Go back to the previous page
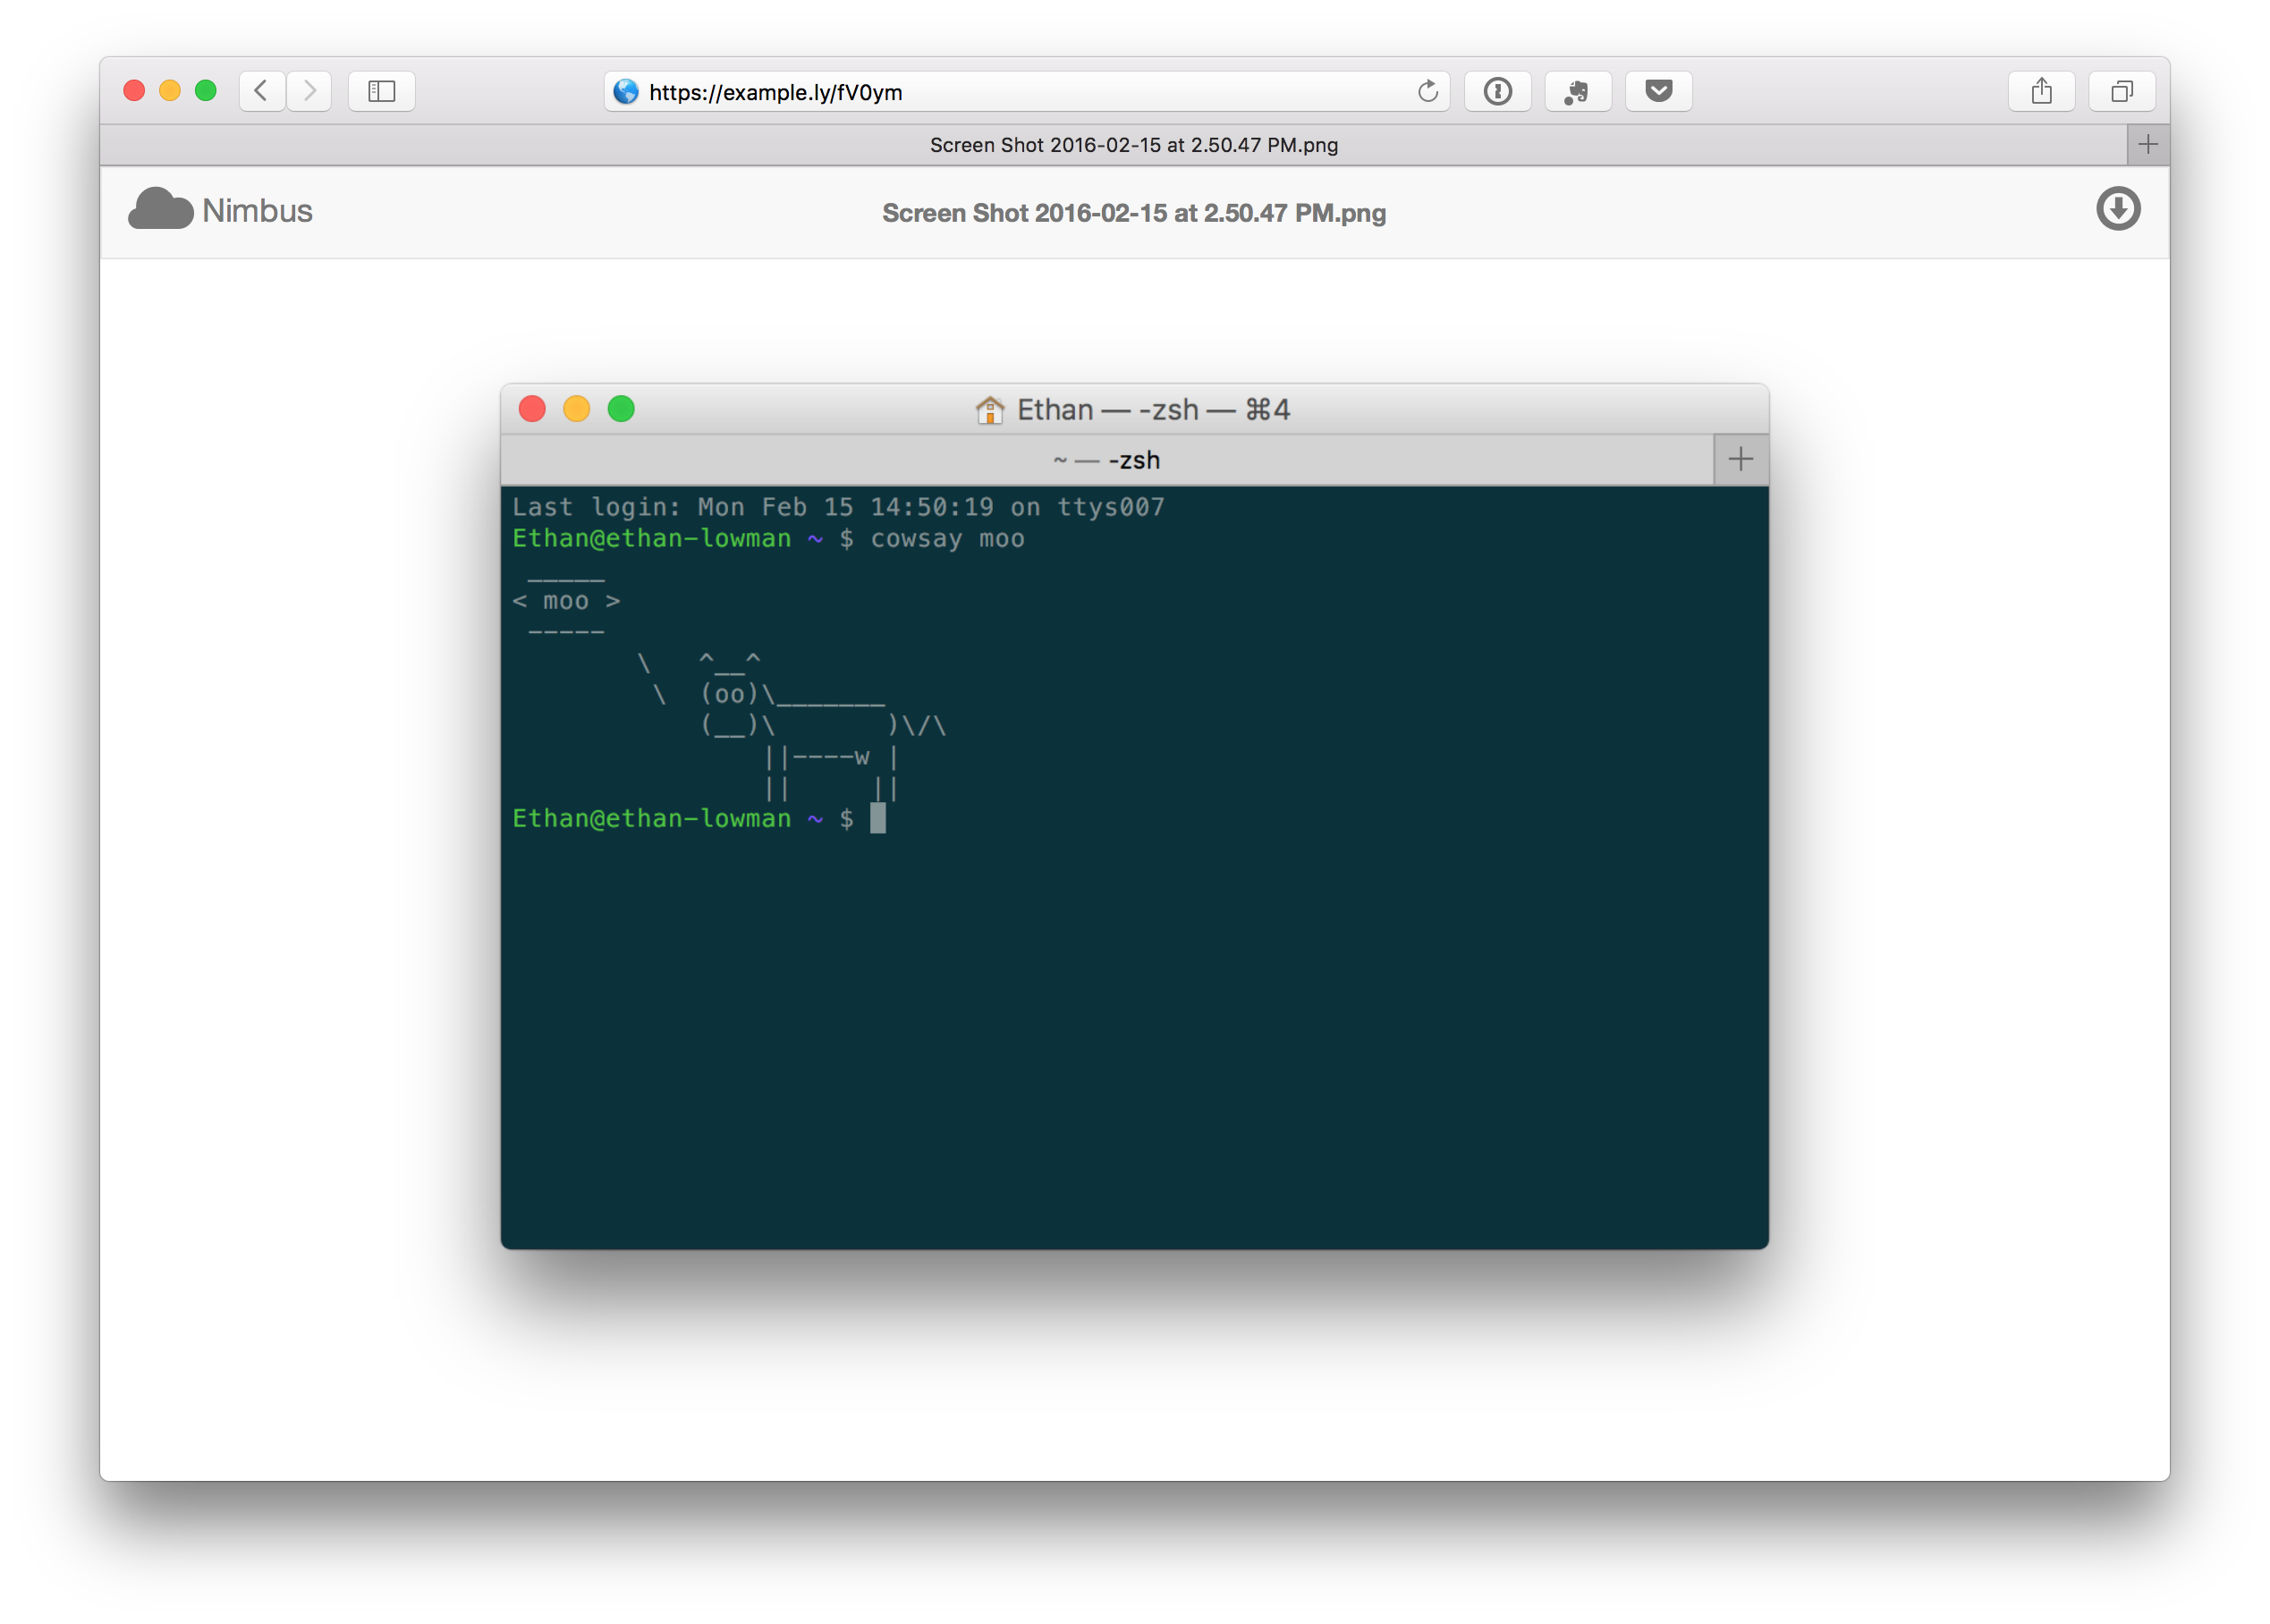The width and height of the screenshot is (2270, 1624). pyautogui.click(x=262, y=91)
